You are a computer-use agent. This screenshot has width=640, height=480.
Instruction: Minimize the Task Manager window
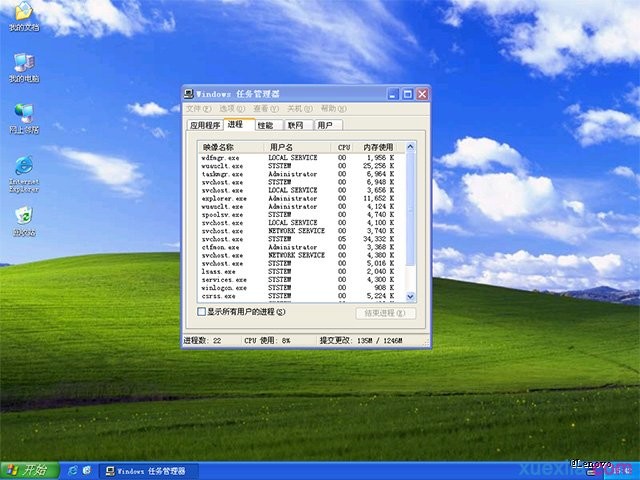click(x=393, y=94)
